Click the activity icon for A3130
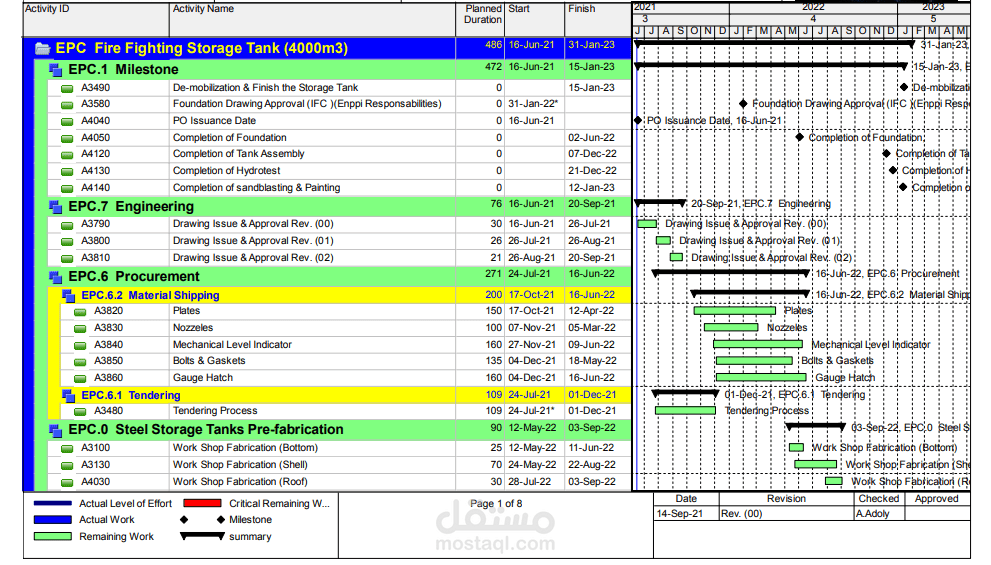 click(x=67, y=466)
